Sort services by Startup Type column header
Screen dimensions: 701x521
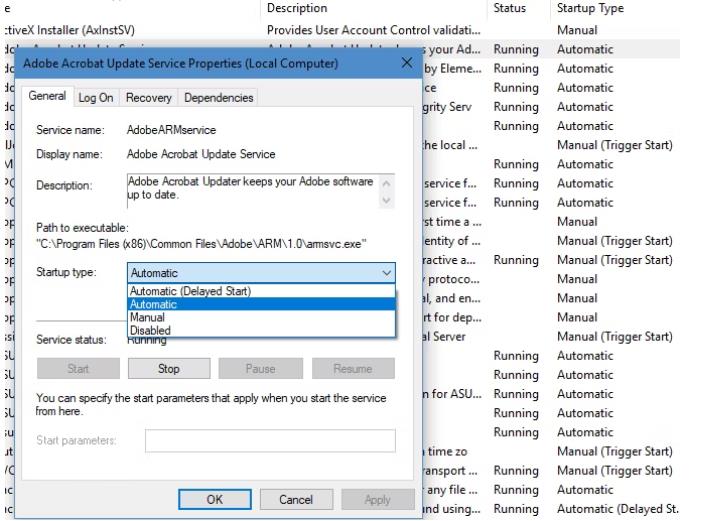[590, 8]
